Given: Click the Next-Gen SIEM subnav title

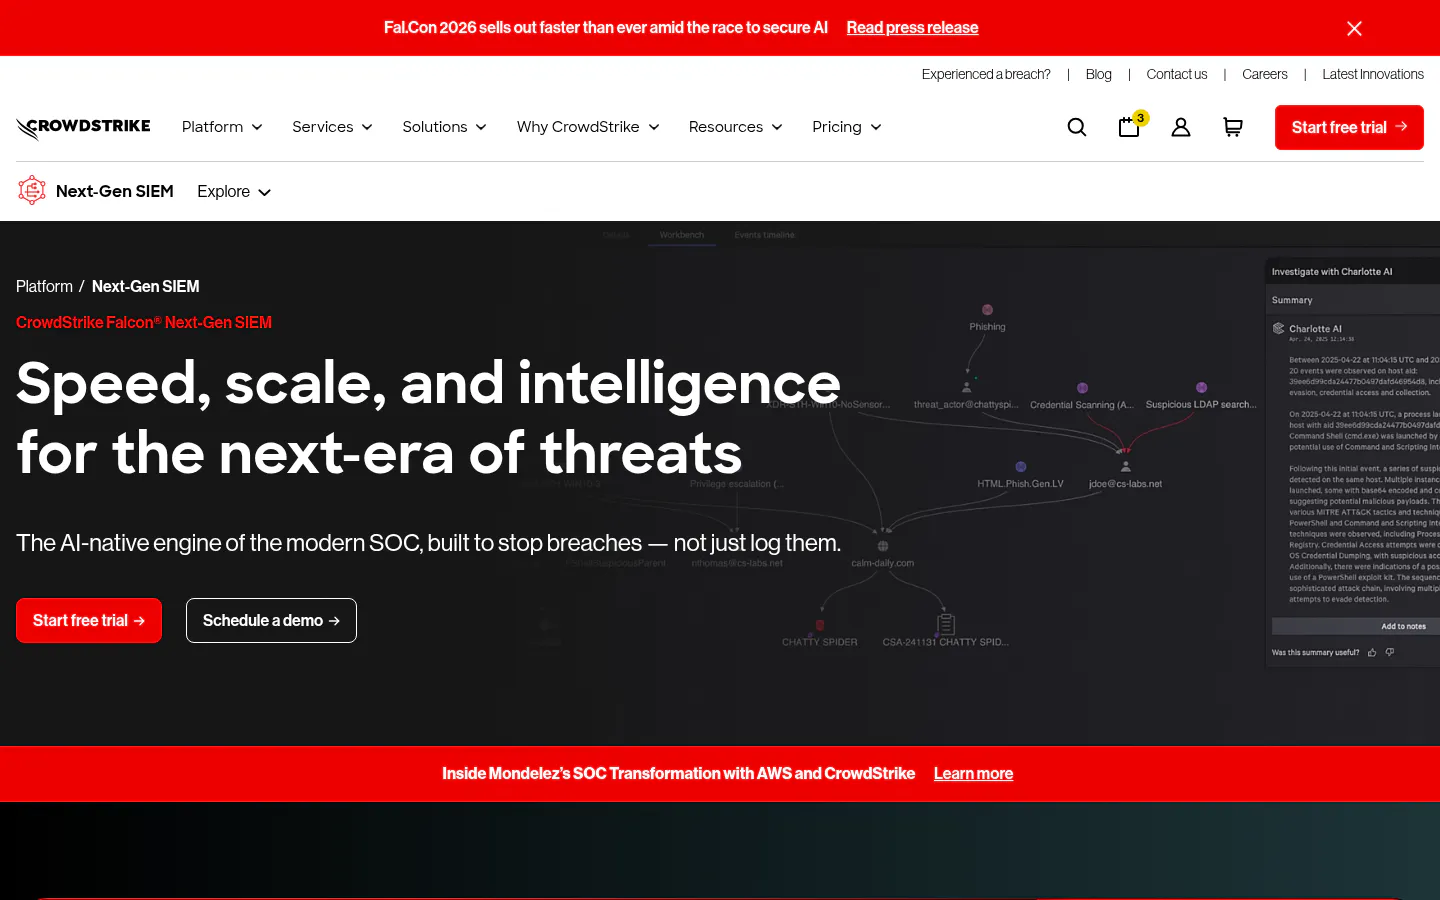Looking at the screenshot, I should pos(115,191).
